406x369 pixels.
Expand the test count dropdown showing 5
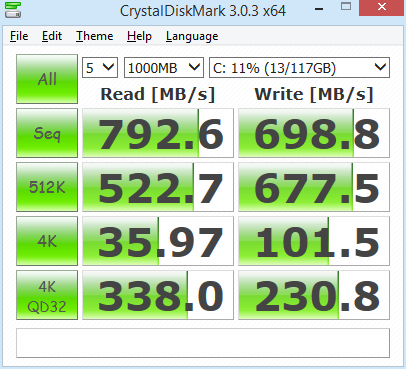point(100,68)
